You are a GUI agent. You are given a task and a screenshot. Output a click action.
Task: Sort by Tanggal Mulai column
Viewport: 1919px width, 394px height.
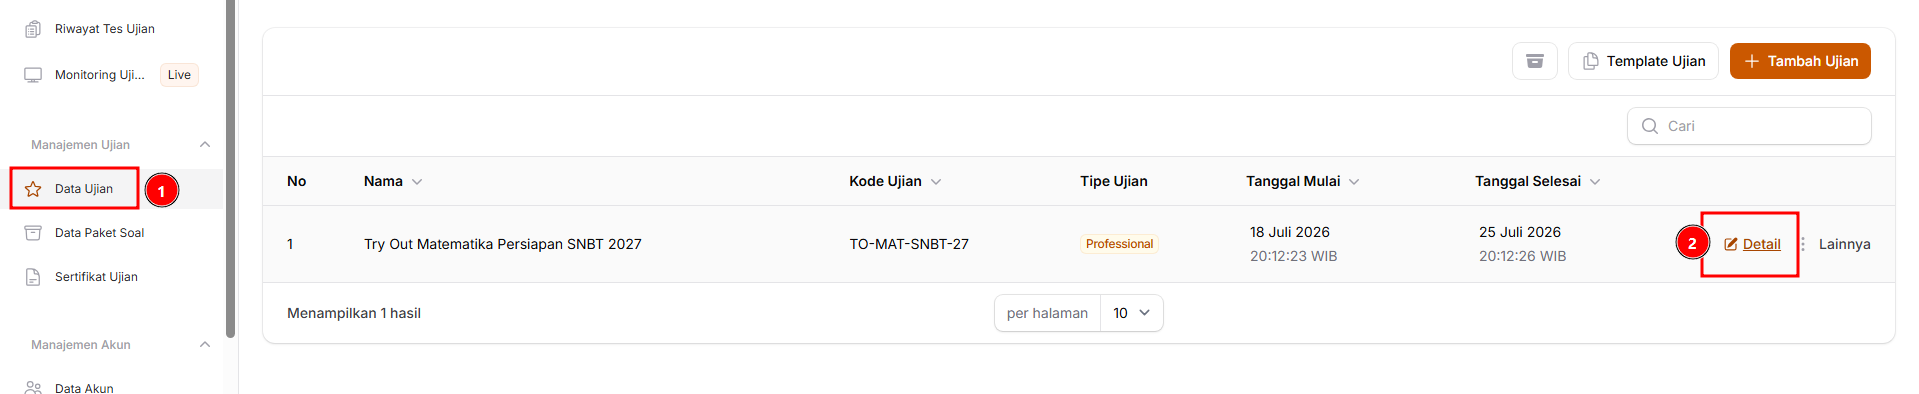tap(1303, 181)
